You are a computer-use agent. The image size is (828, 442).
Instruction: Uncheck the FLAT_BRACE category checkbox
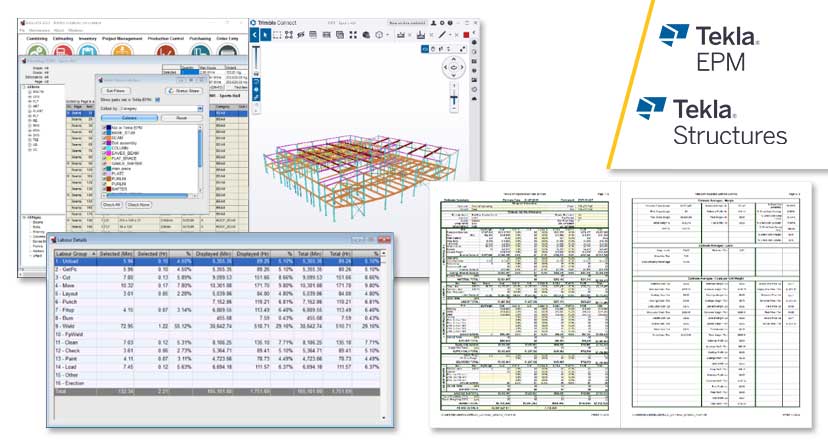coord(103,158)
